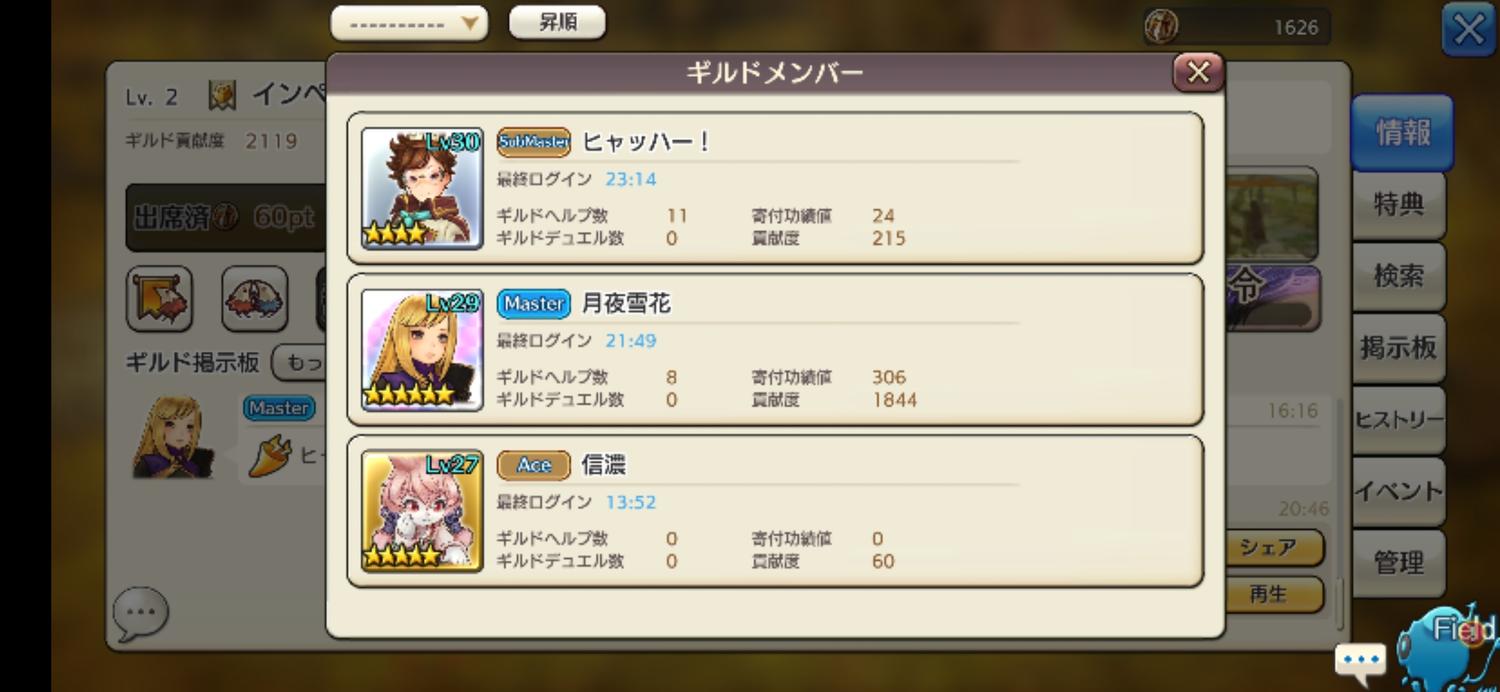Open 信濃 Ace character portrait
Screen dimensions: 1500x692
422,511
